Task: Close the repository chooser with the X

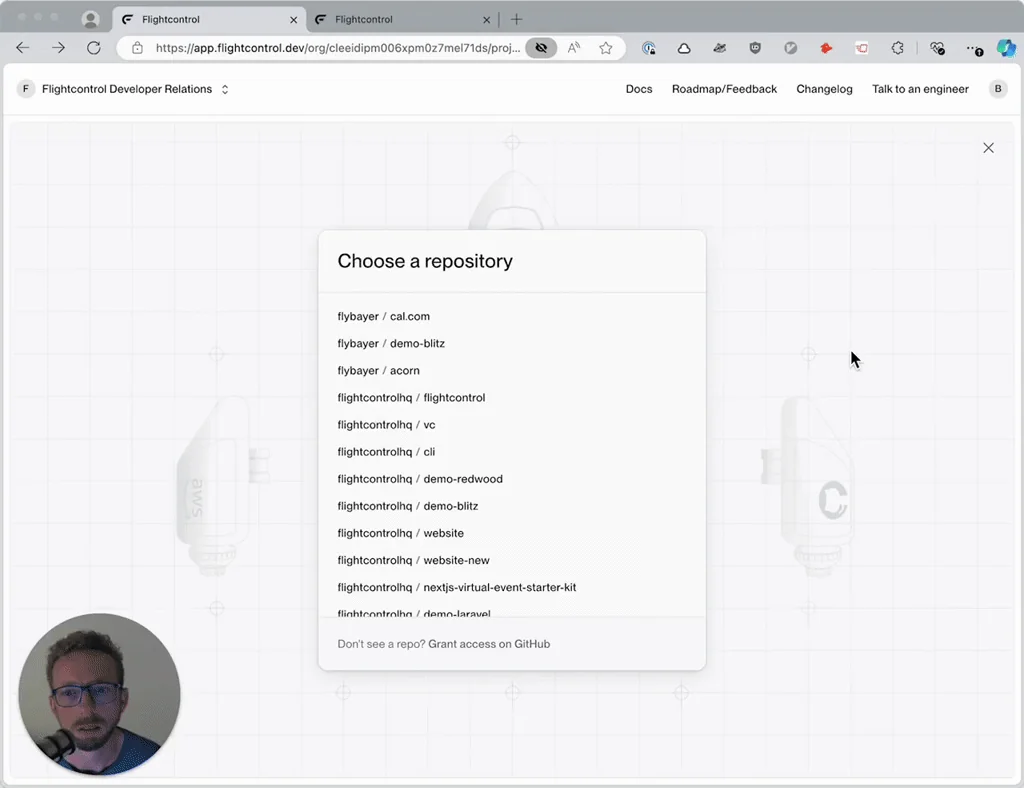Action: click(989, 148)
